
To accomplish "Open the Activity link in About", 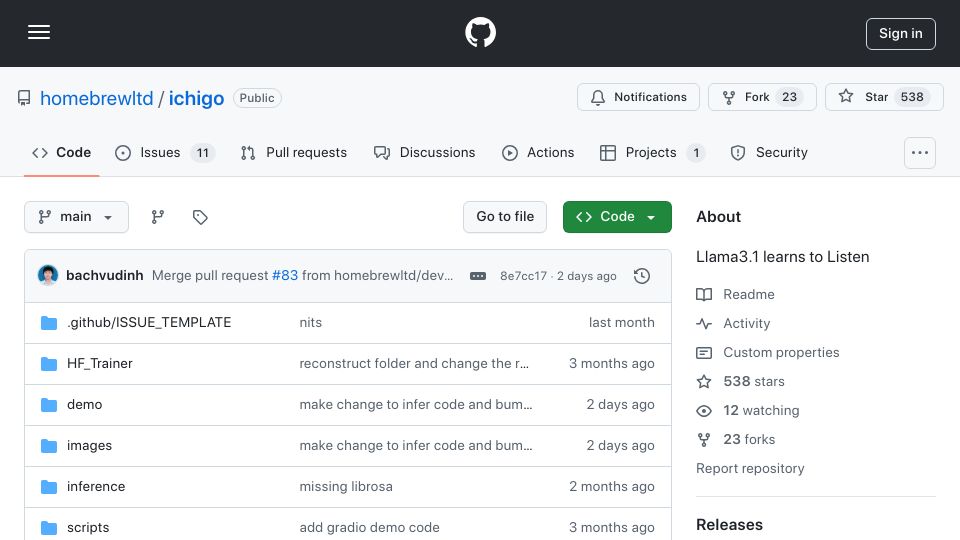I will click(733, 323).
